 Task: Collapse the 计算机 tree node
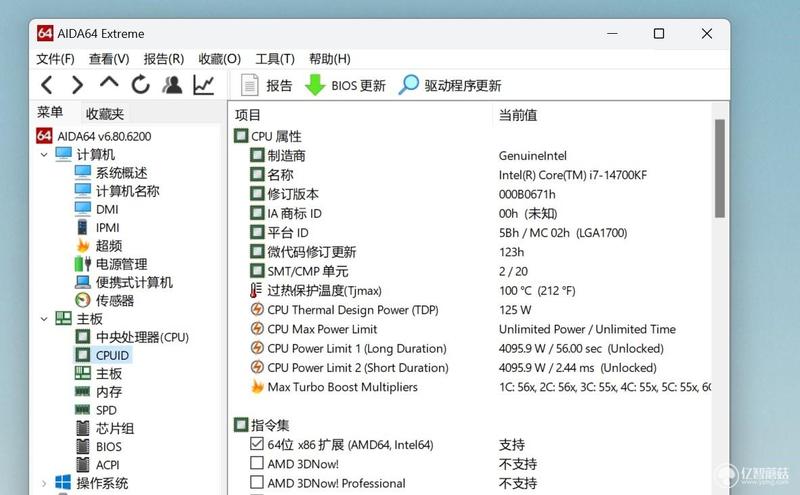(x=44, y=155)
